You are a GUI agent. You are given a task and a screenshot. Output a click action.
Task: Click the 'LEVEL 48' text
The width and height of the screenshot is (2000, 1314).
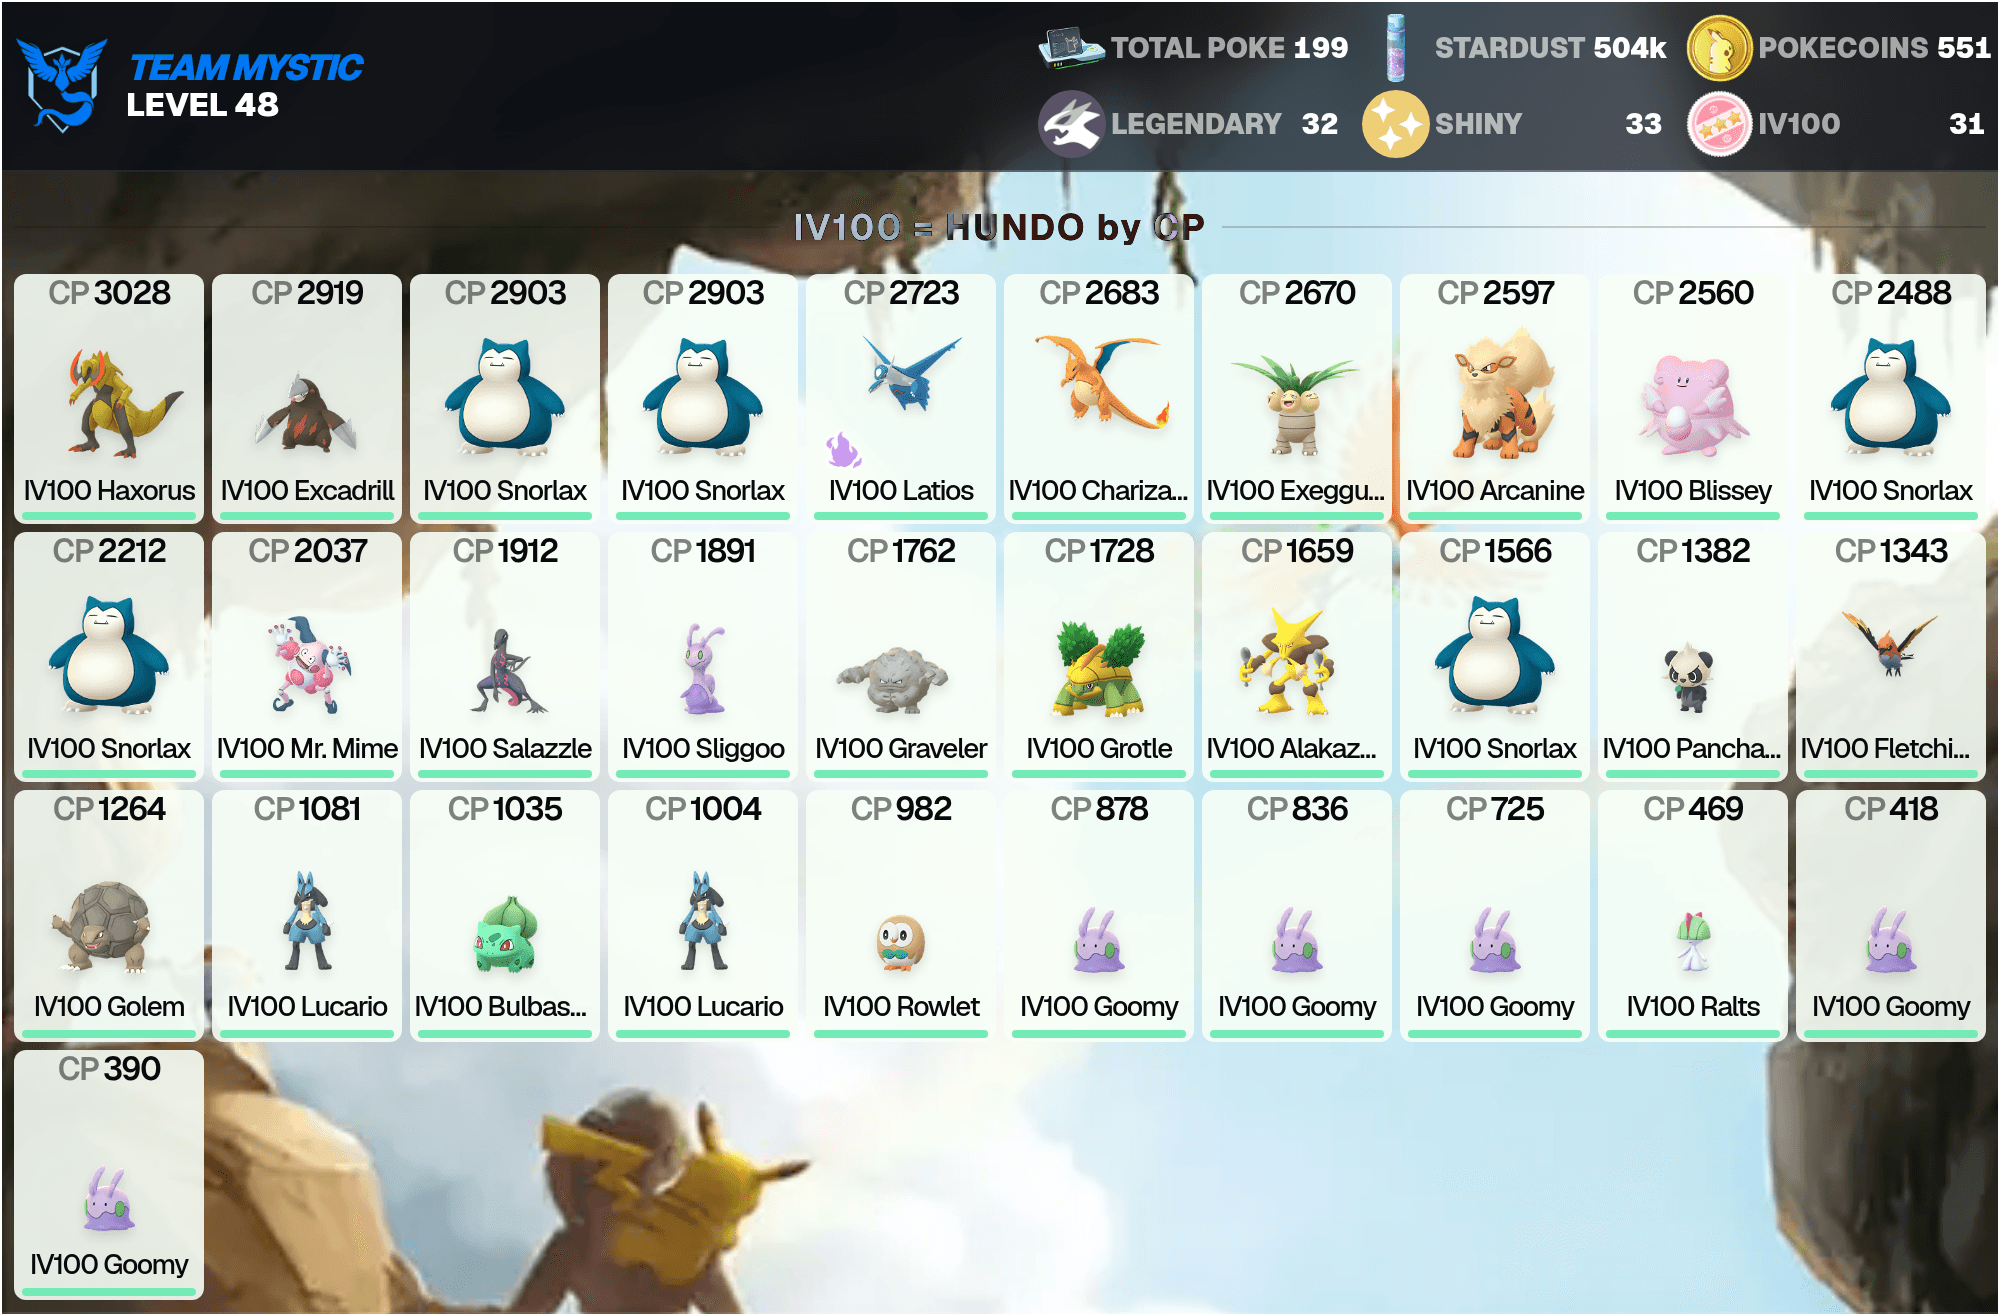coord(202,105)
